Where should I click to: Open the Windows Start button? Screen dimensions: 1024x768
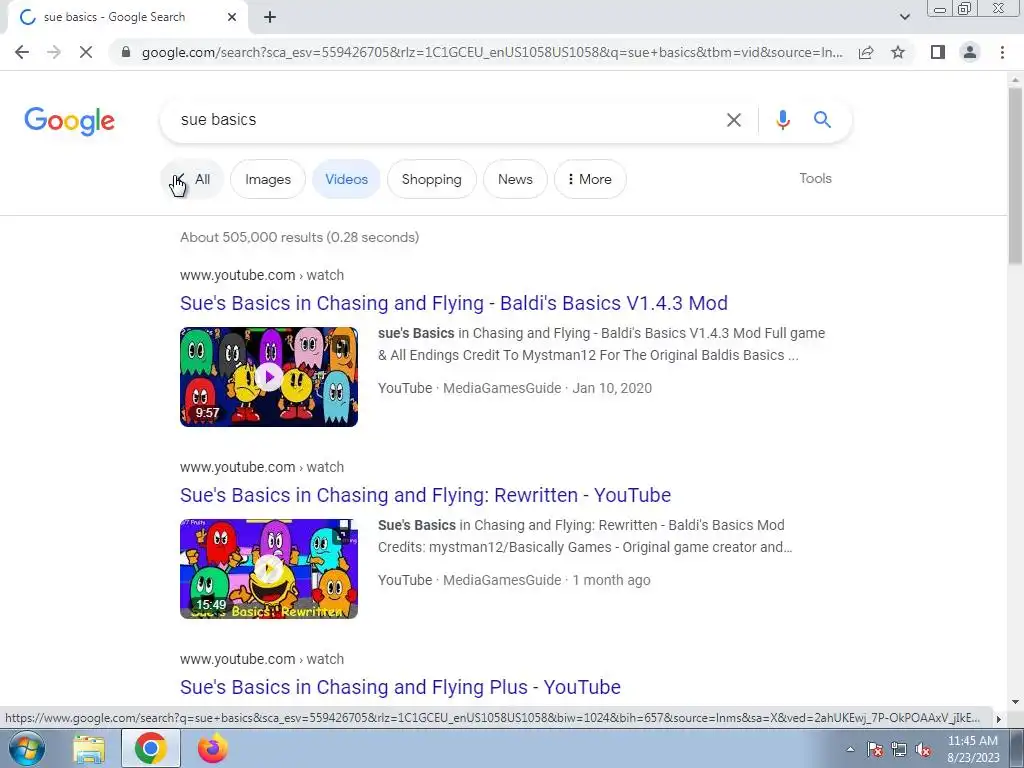(27, 748)
